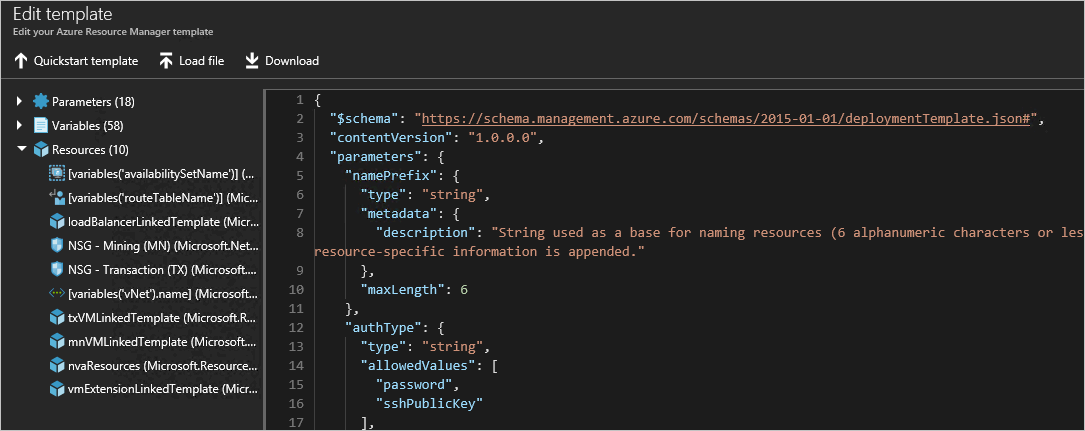
Task: Select Parameters (18) tree label
Action: pos(93,102)
